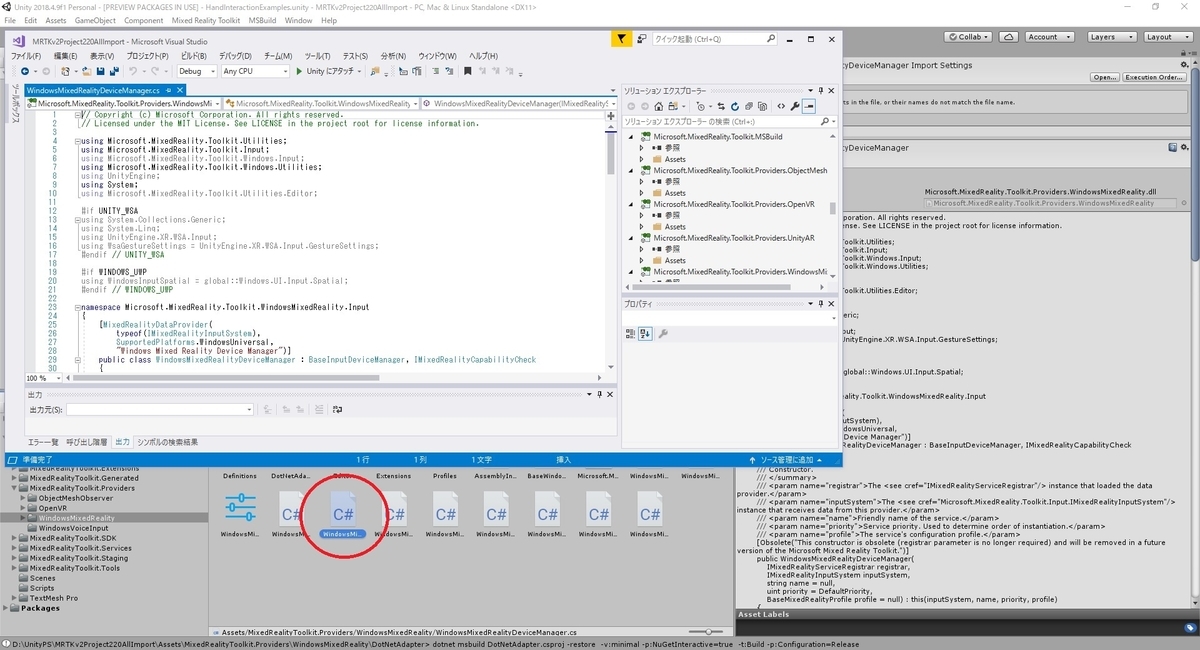Click View Code icon in Solution Explorer
Viewport: 1200px width, 650px height.
(x=781, y=107)
